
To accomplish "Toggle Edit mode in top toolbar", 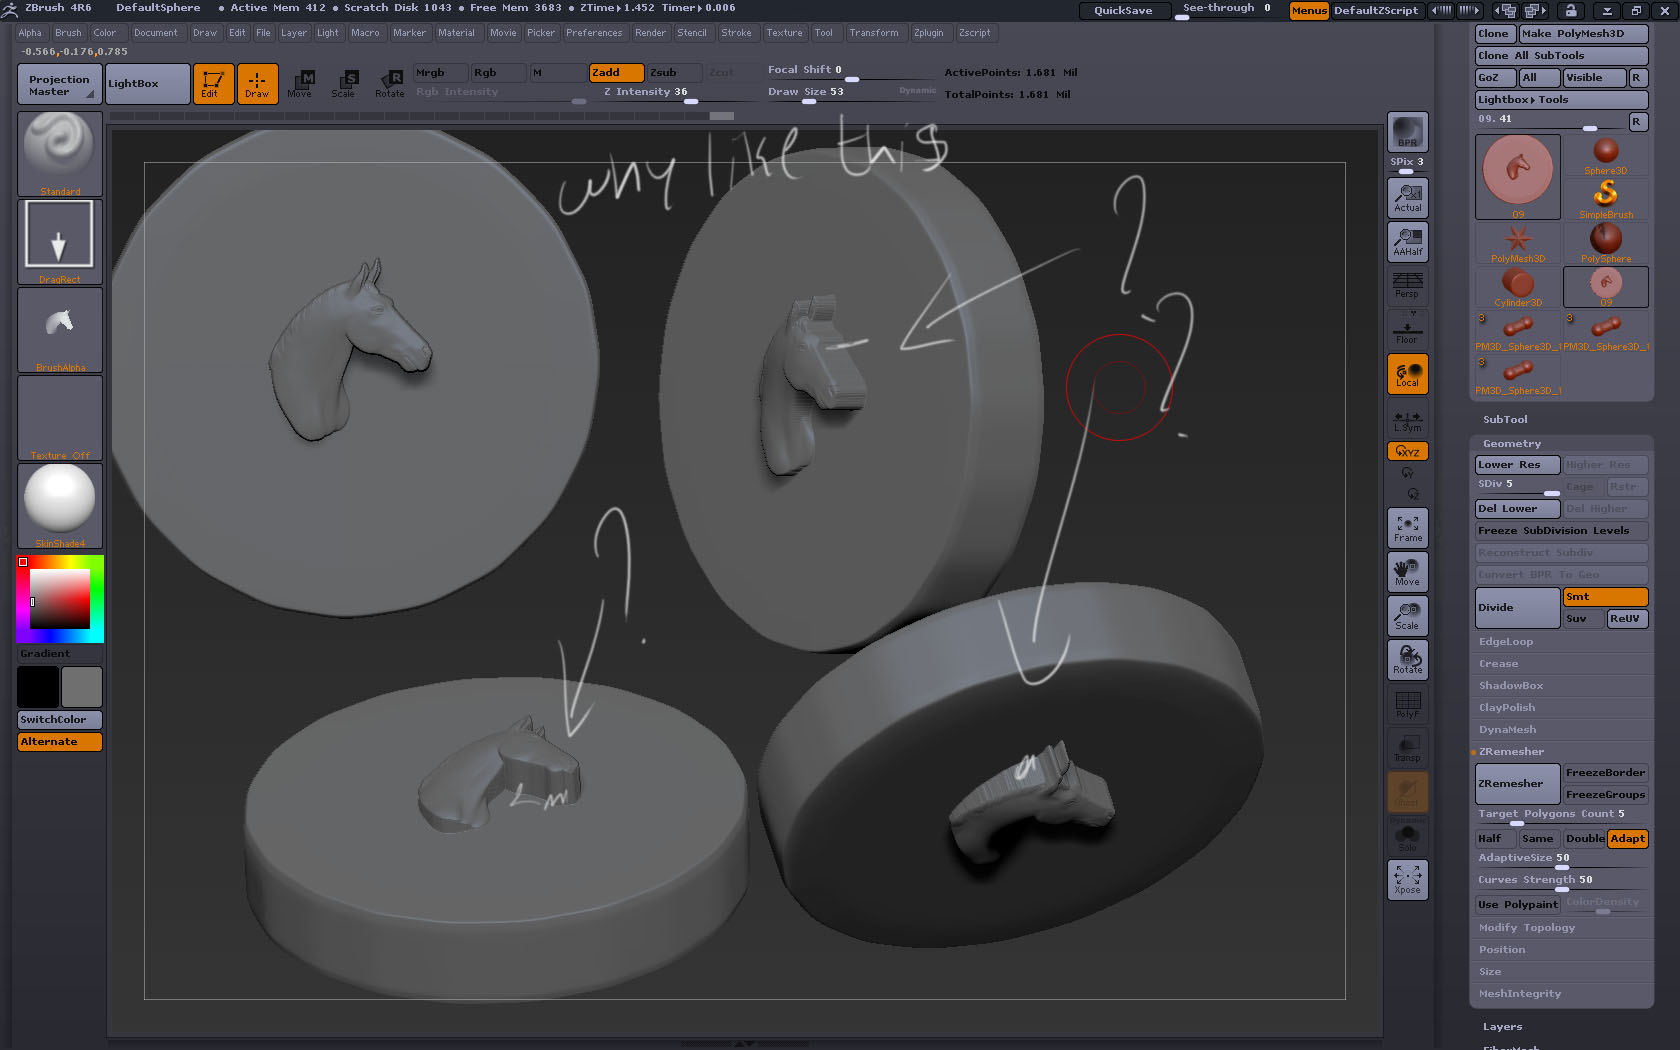I will point(213,84).
